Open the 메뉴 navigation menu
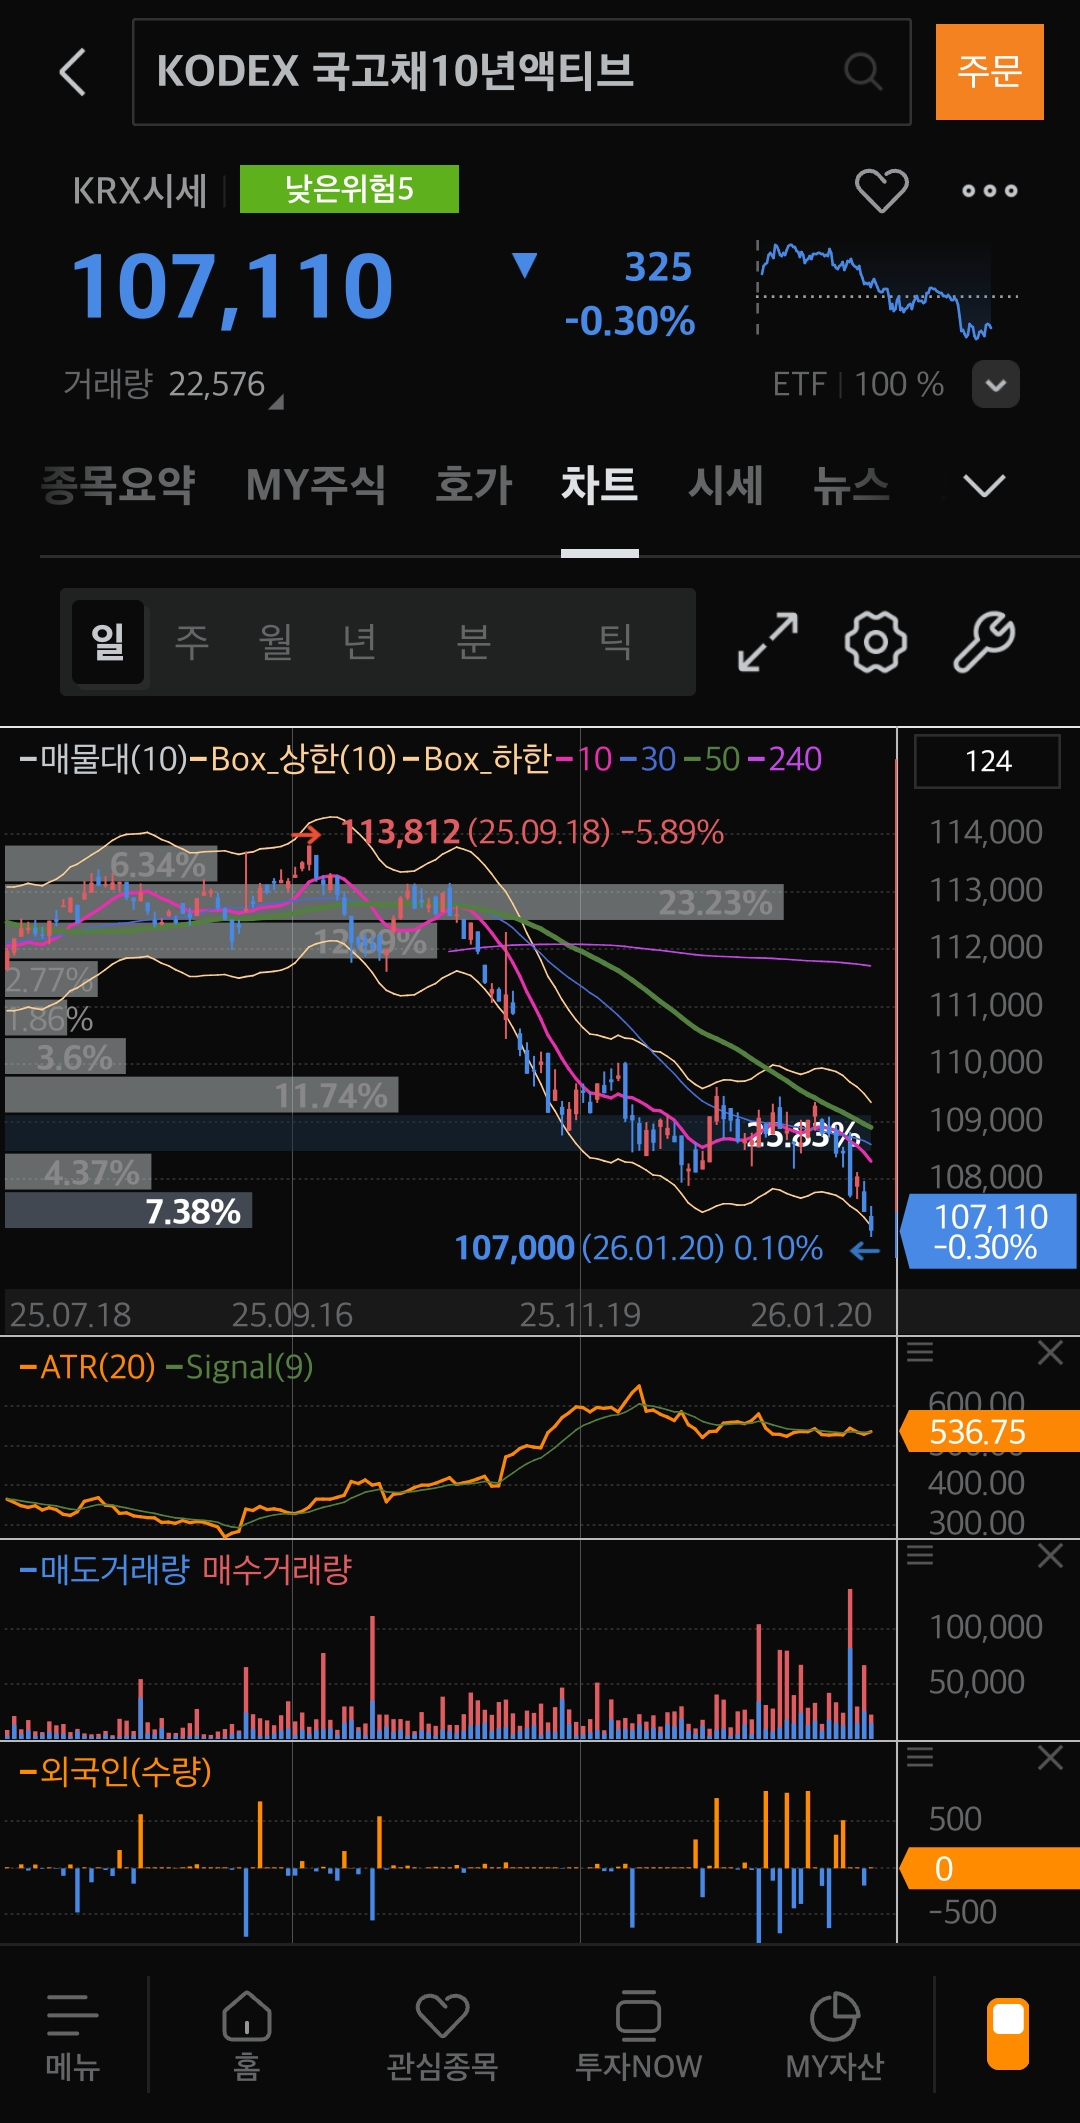This screenshot has width=1080, height=2123. tap(72, 2038)
